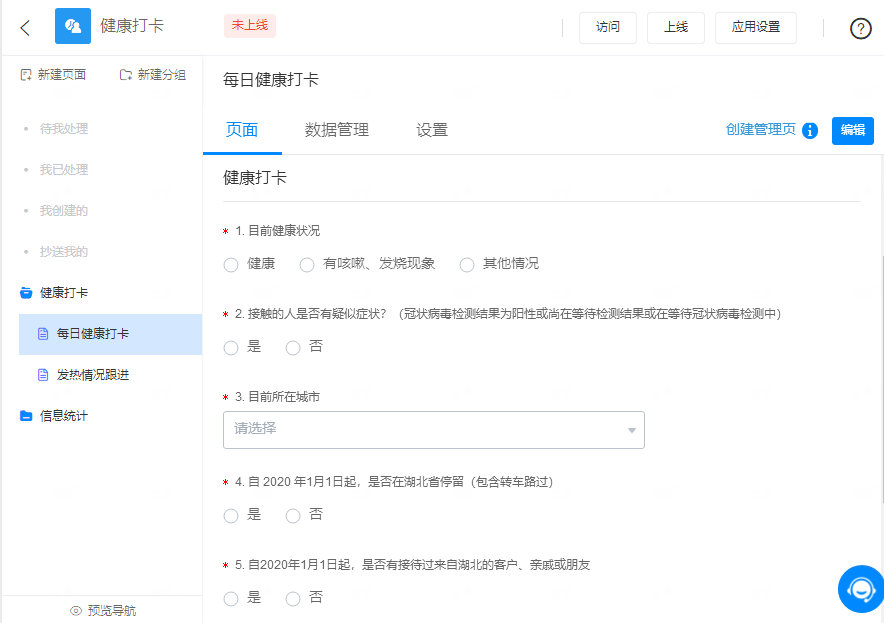Select 否 for question 4
884x623 pixels.
[292, 515]
